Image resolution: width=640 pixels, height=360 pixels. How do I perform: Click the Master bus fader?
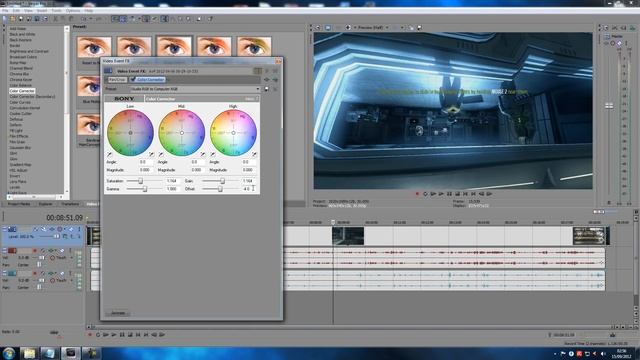pos(609,106)
